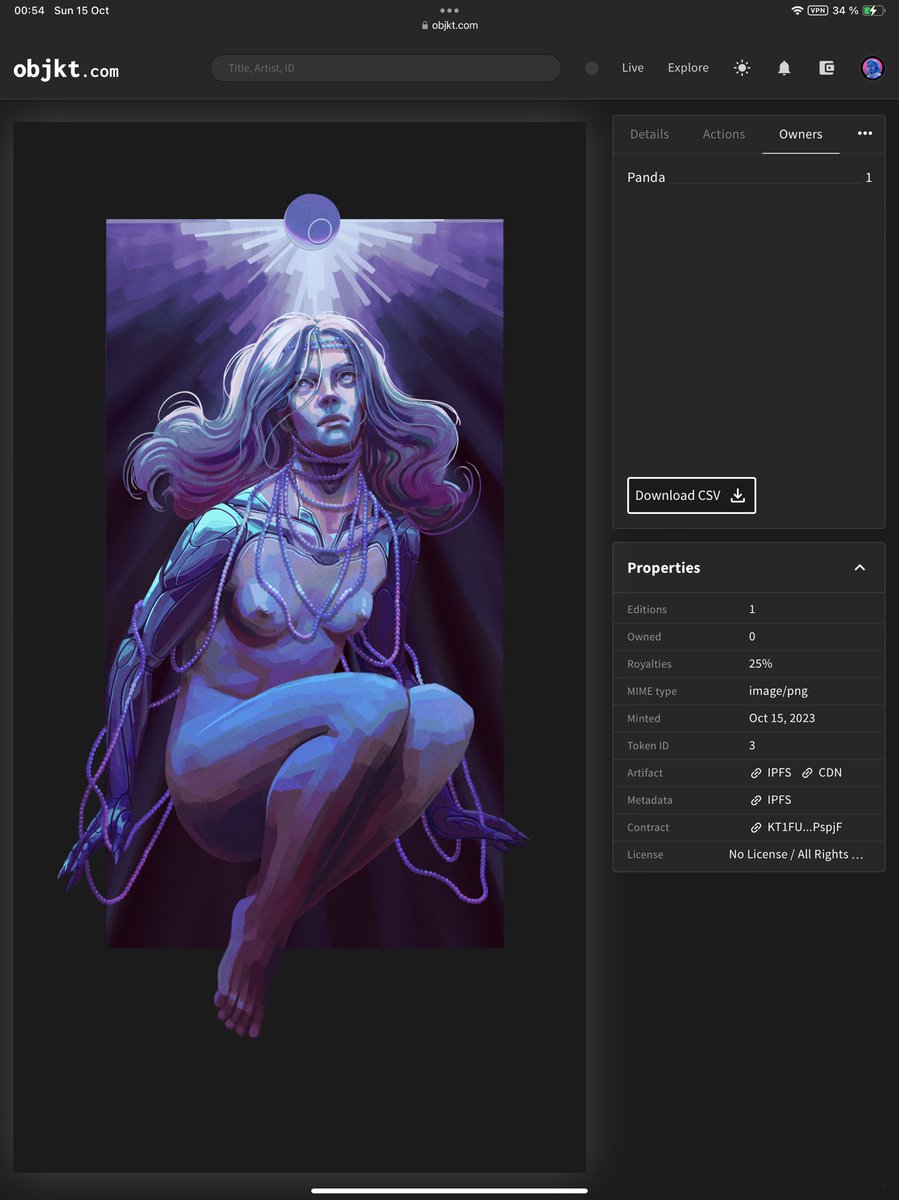This screenshot has width=899, height=1200.
Task: Tap the Wi-Fi icon in status bar
Action: (x=797, y=10)
